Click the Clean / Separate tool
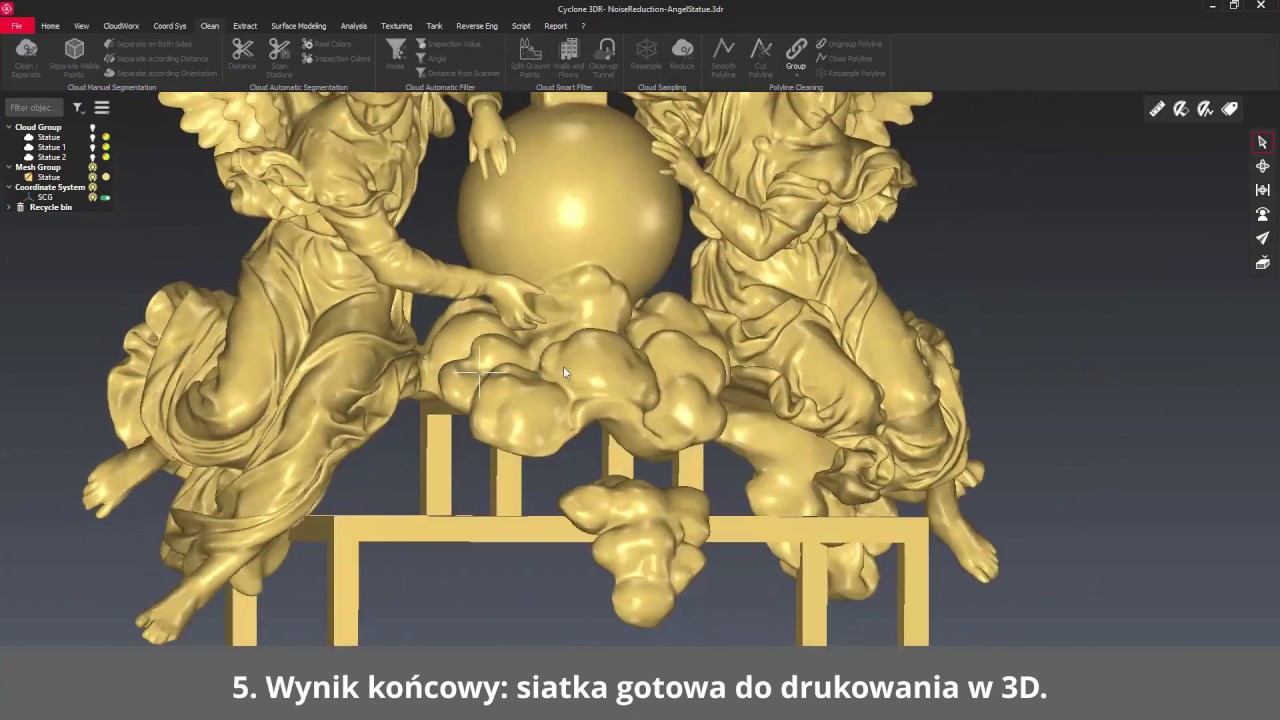 [x=26, y=58]
